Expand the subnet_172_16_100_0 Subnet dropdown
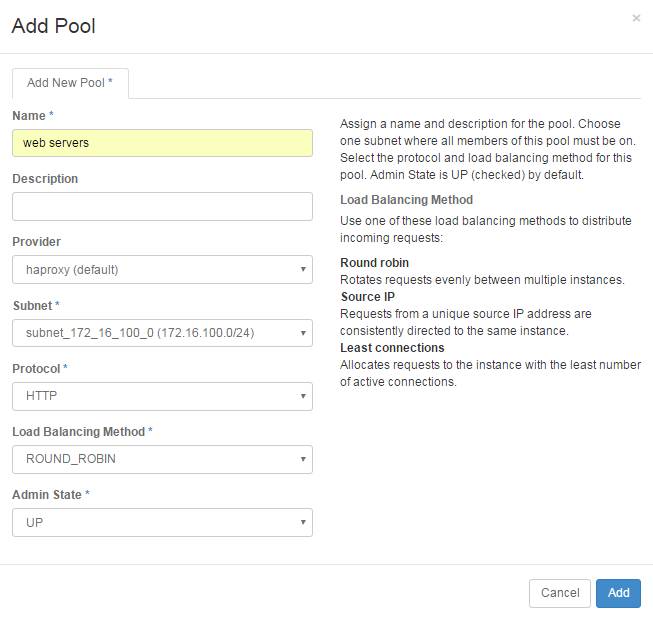The height and width of the screenshot is (618, 653). pos(162,333)
